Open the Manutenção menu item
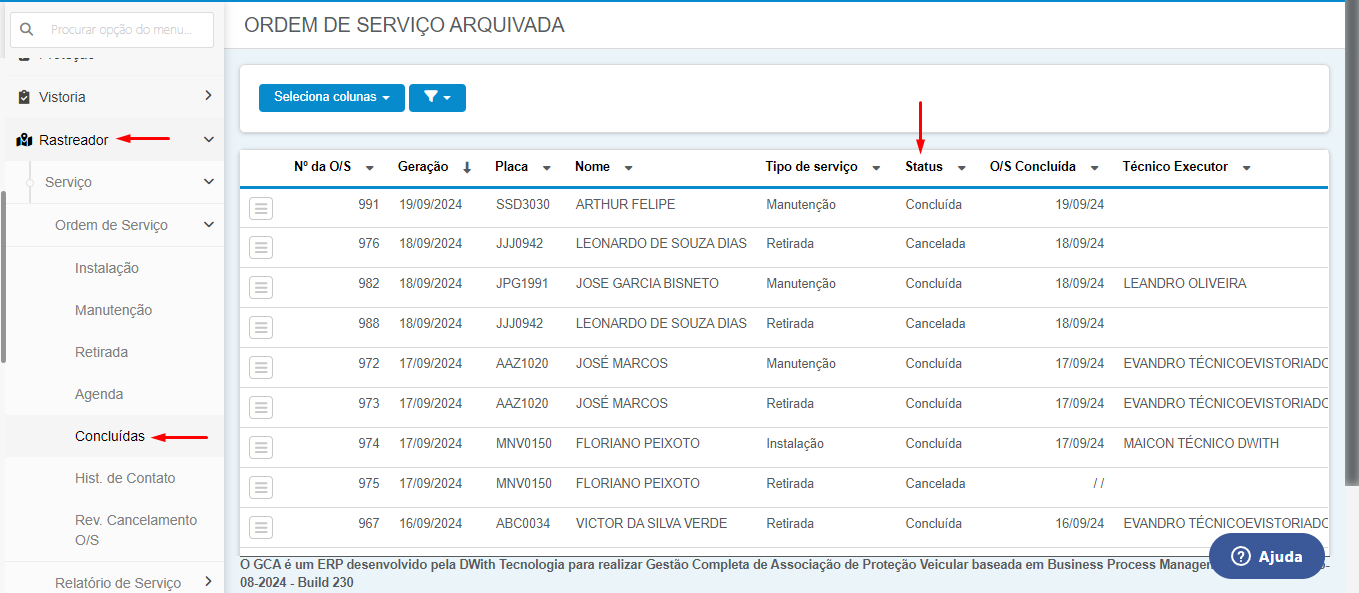 coord(114,310)
